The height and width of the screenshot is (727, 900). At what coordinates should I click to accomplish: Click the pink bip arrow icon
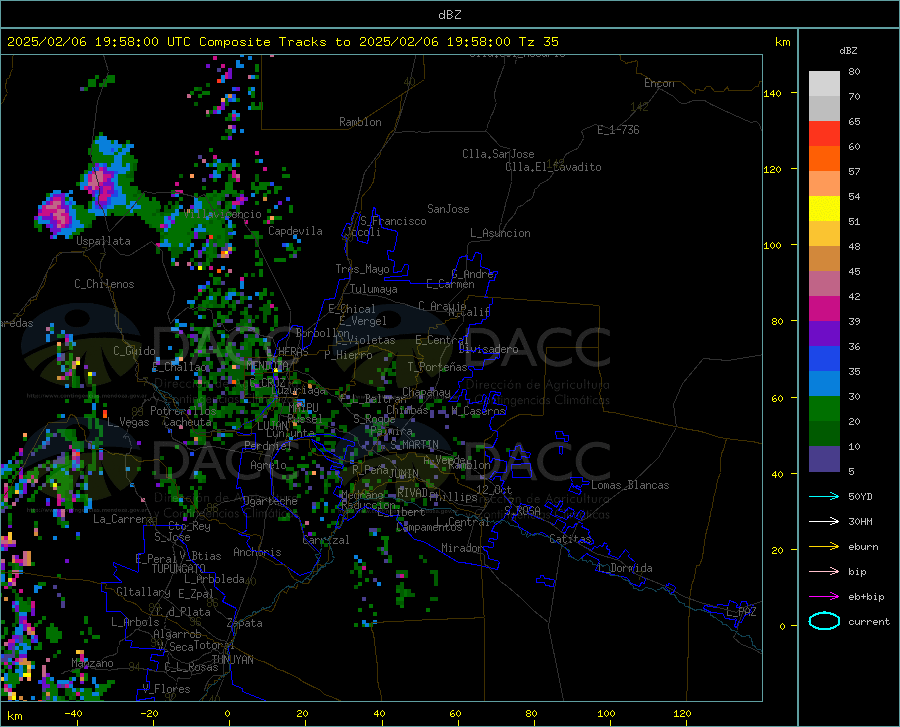tap(824, 571)
